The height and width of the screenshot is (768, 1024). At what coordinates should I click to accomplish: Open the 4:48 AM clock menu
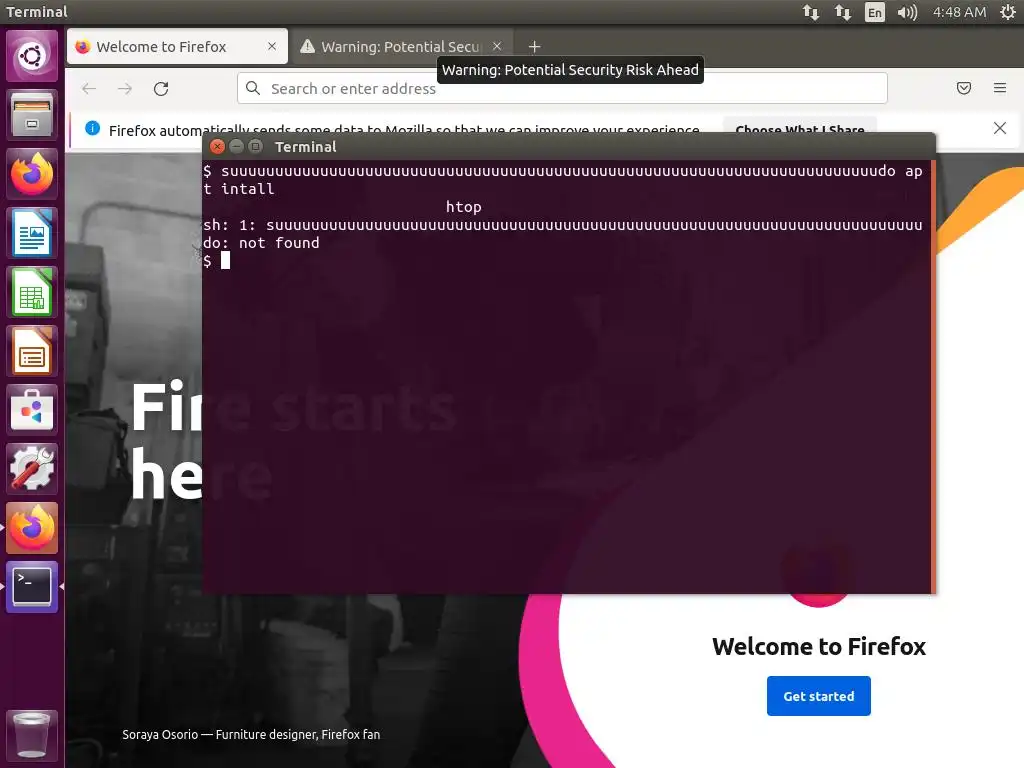click(959, 12)
